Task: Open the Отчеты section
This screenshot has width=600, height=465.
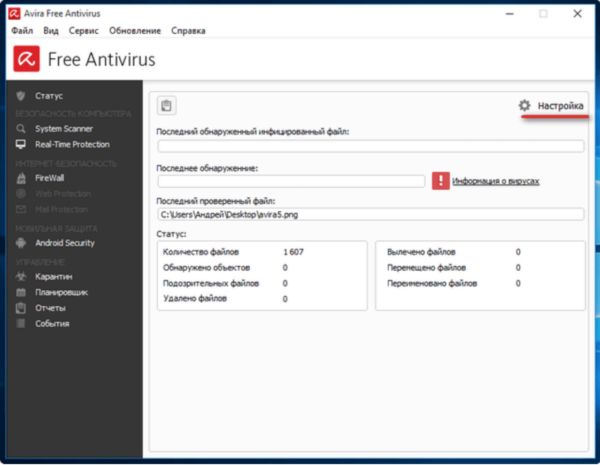Action: pos(51,308)
